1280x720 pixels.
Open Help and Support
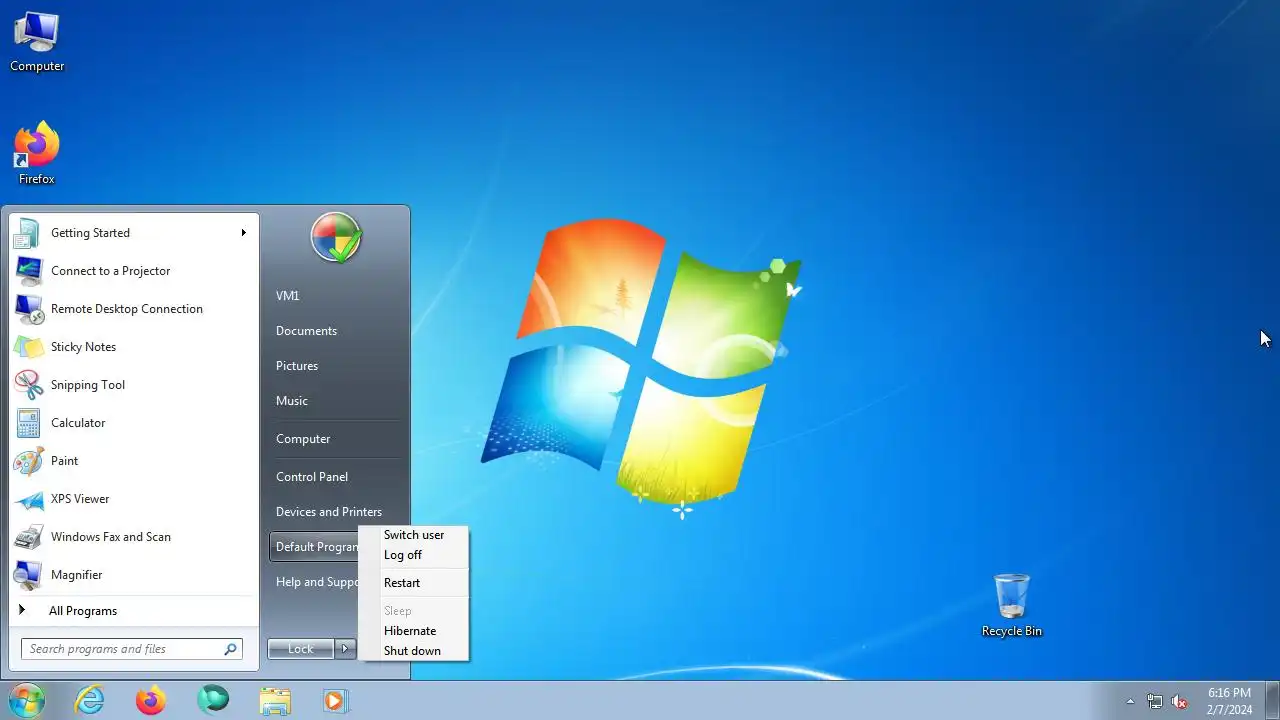click(315, 582)
